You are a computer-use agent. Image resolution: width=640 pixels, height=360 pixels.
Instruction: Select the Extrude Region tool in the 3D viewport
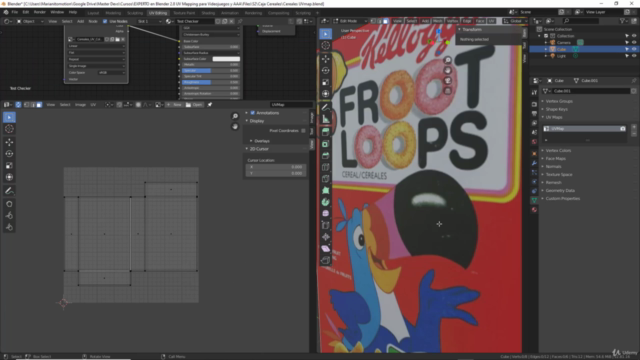pos(325,132)
